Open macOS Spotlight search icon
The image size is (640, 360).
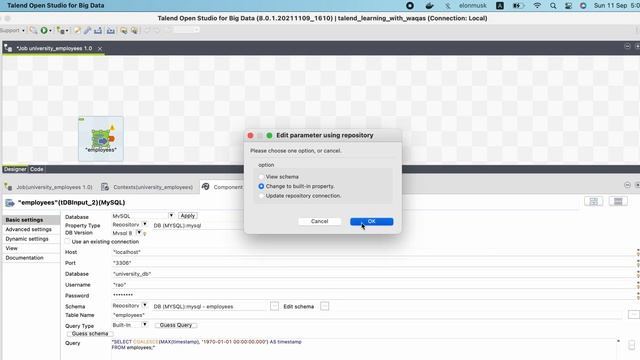(553, 5)
